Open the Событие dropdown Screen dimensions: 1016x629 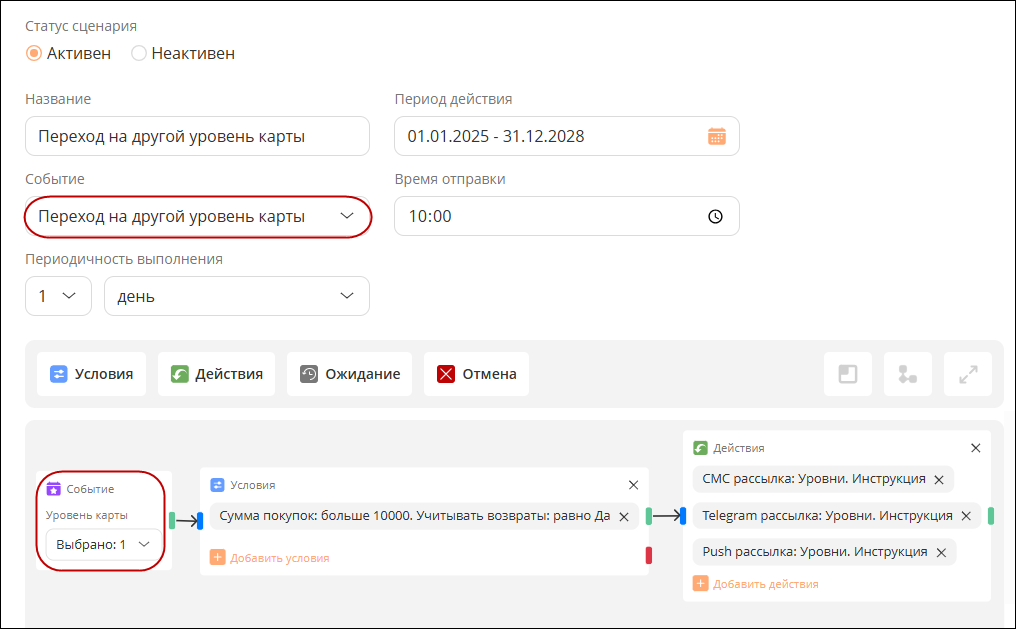[198, 216]
